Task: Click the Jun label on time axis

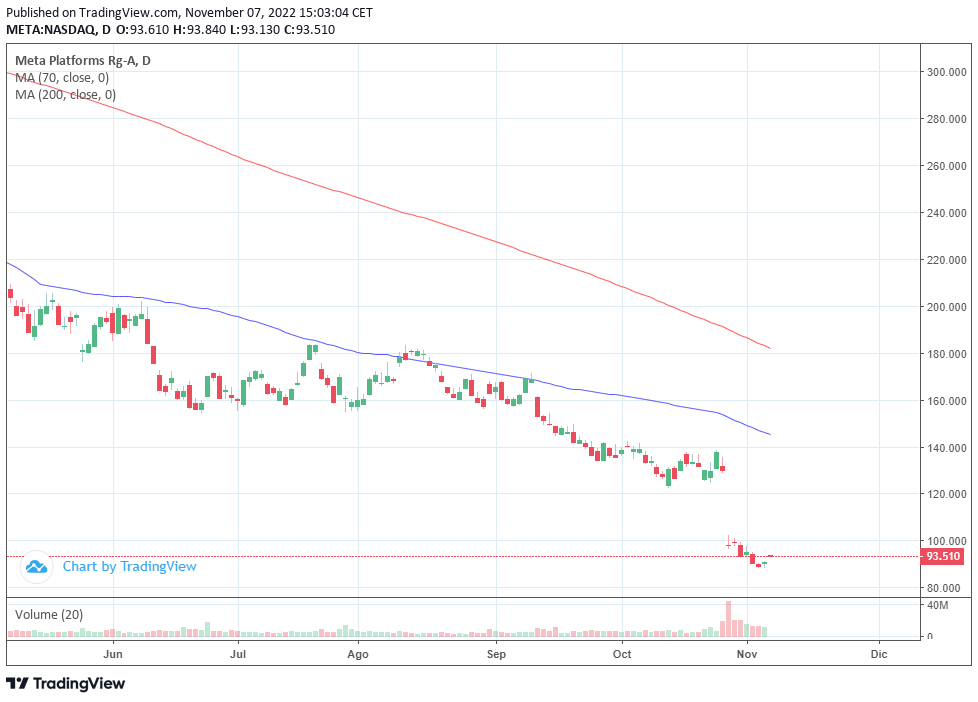Action: point(113,654)
